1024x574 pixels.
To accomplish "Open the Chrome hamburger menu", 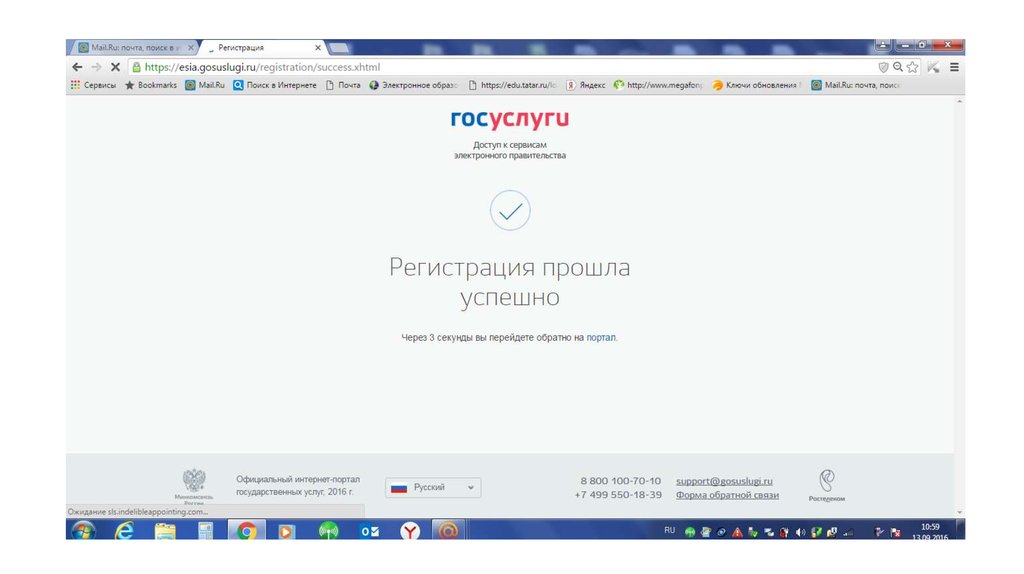I will point(954,67).
